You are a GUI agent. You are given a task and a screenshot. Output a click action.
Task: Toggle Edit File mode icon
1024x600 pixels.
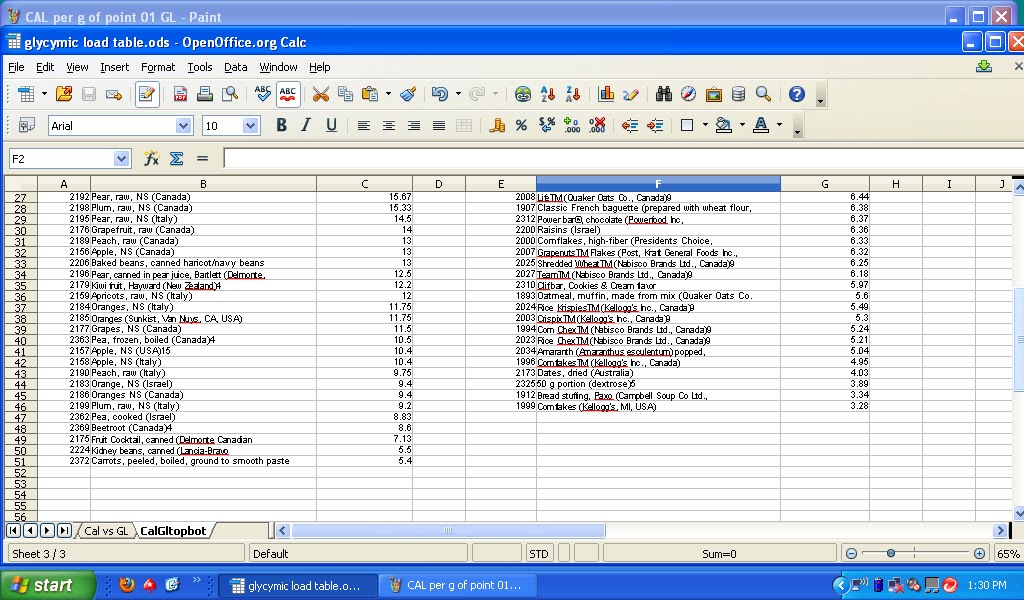pyautogui.click(x=147, y=94)
